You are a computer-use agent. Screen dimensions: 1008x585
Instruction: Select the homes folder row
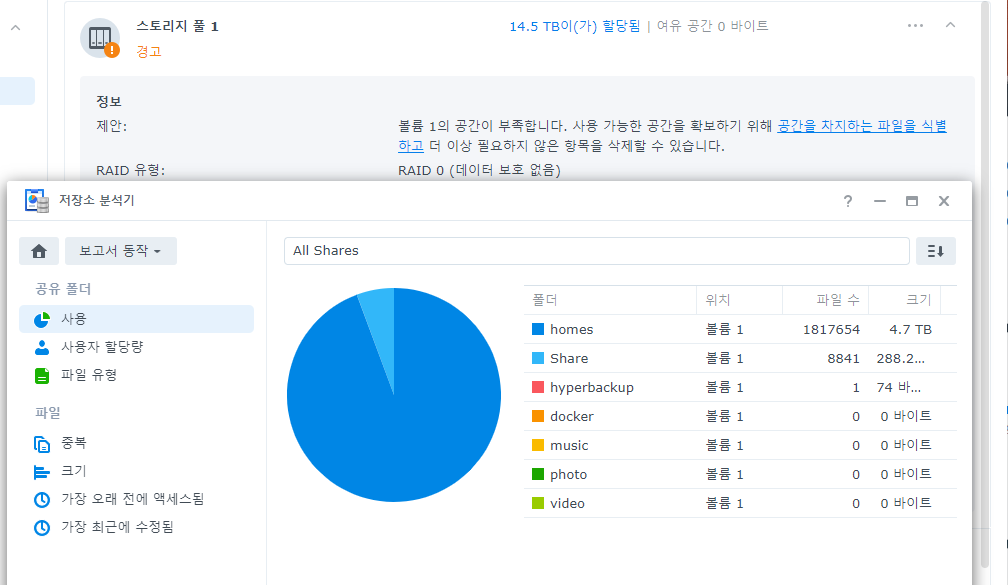[x=741, y=329]
